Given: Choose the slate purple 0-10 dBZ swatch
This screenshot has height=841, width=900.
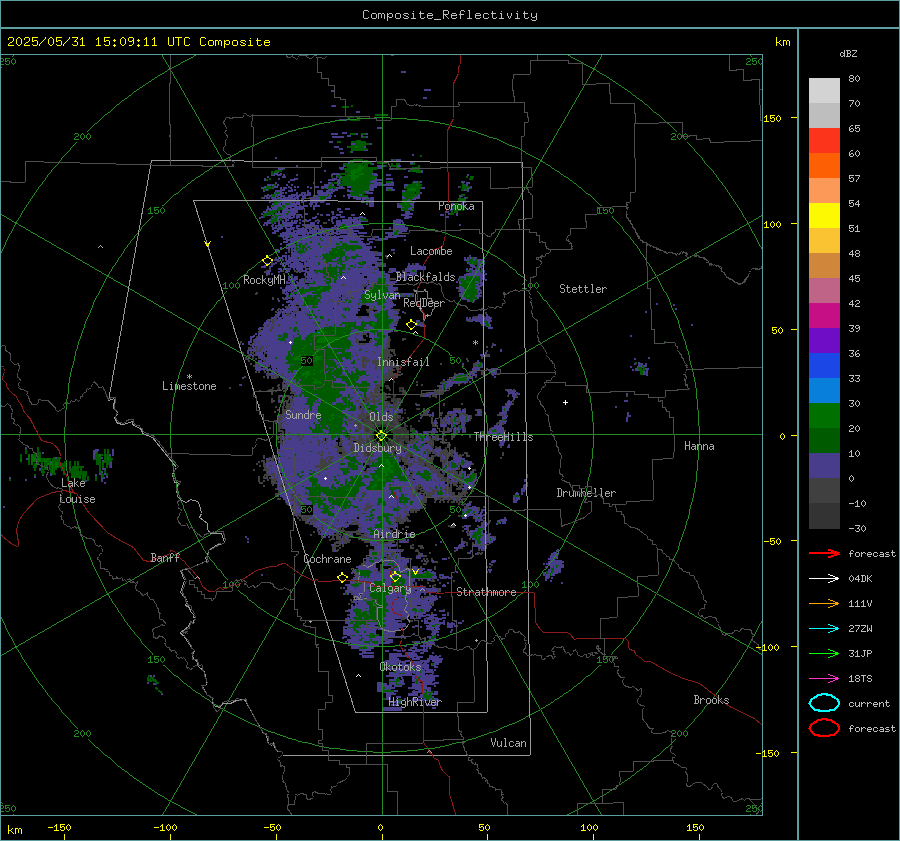Looking at the screenshot, I should [824, 465].
